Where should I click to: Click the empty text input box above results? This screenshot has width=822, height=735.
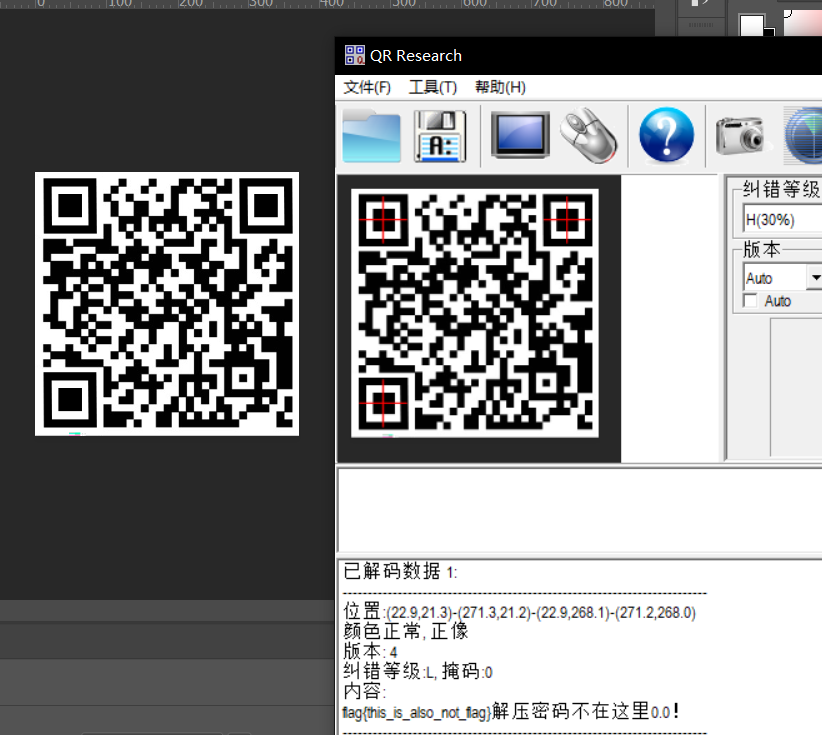click(x=578, y=509)
